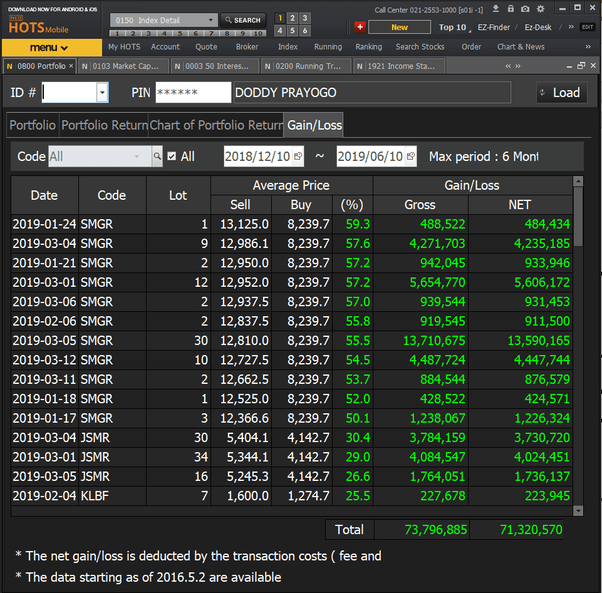602x593 pixels.
Task: Select the Gain/Loss sub-tab
Action: tap(314, 125)
